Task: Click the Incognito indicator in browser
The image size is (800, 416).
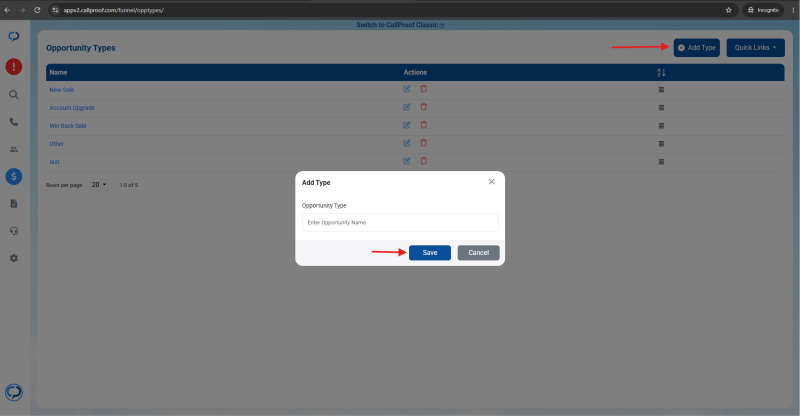Action: click(x=763, y=10)
